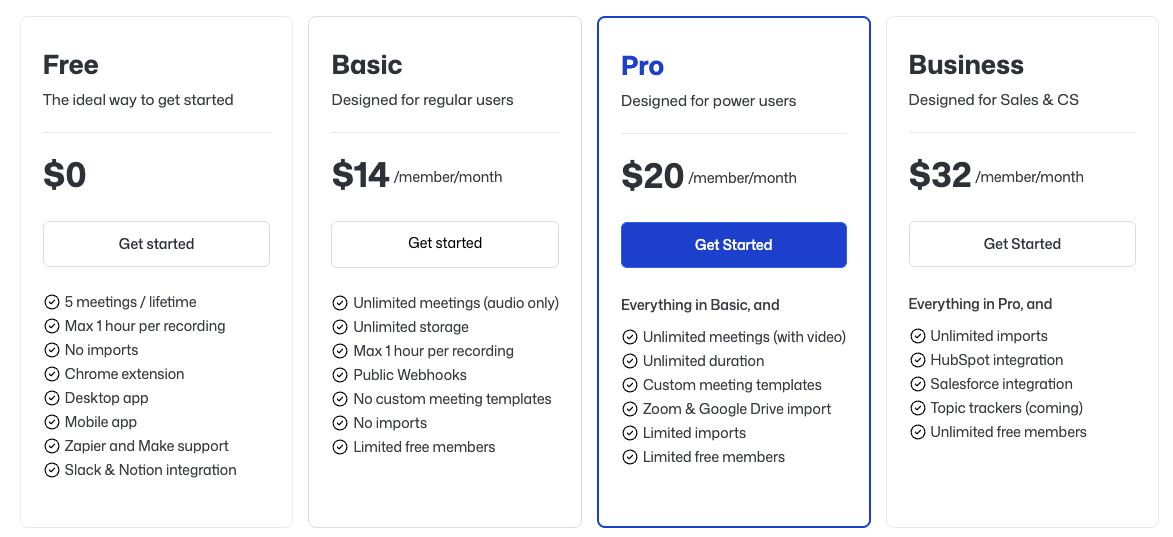Click checkmark icon beside Chrome extension

click(x=52, y=374)
